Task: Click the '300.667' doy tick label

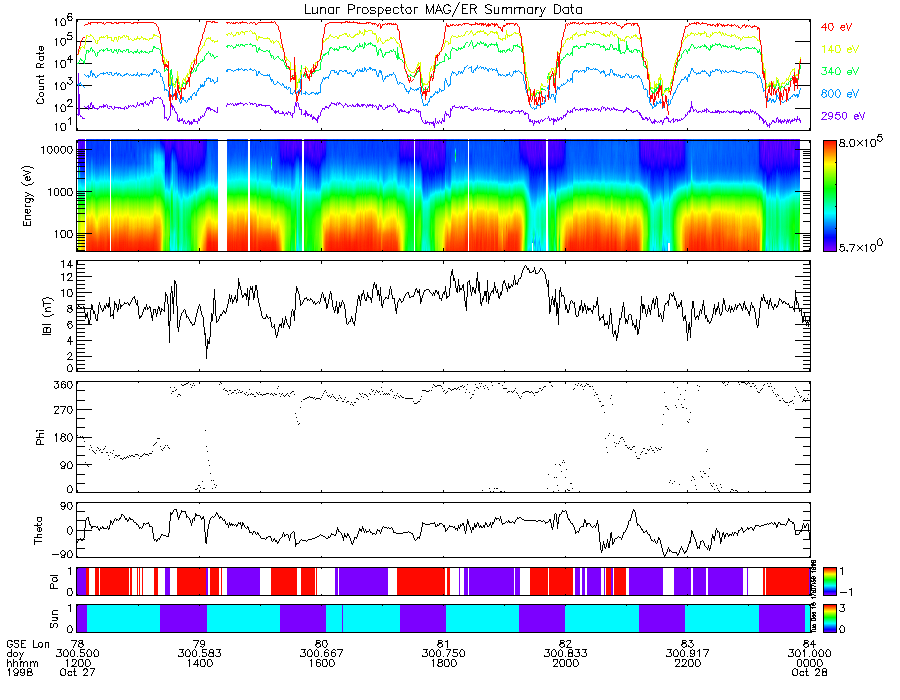Action: pyautogui.click(x=321, y=654)
